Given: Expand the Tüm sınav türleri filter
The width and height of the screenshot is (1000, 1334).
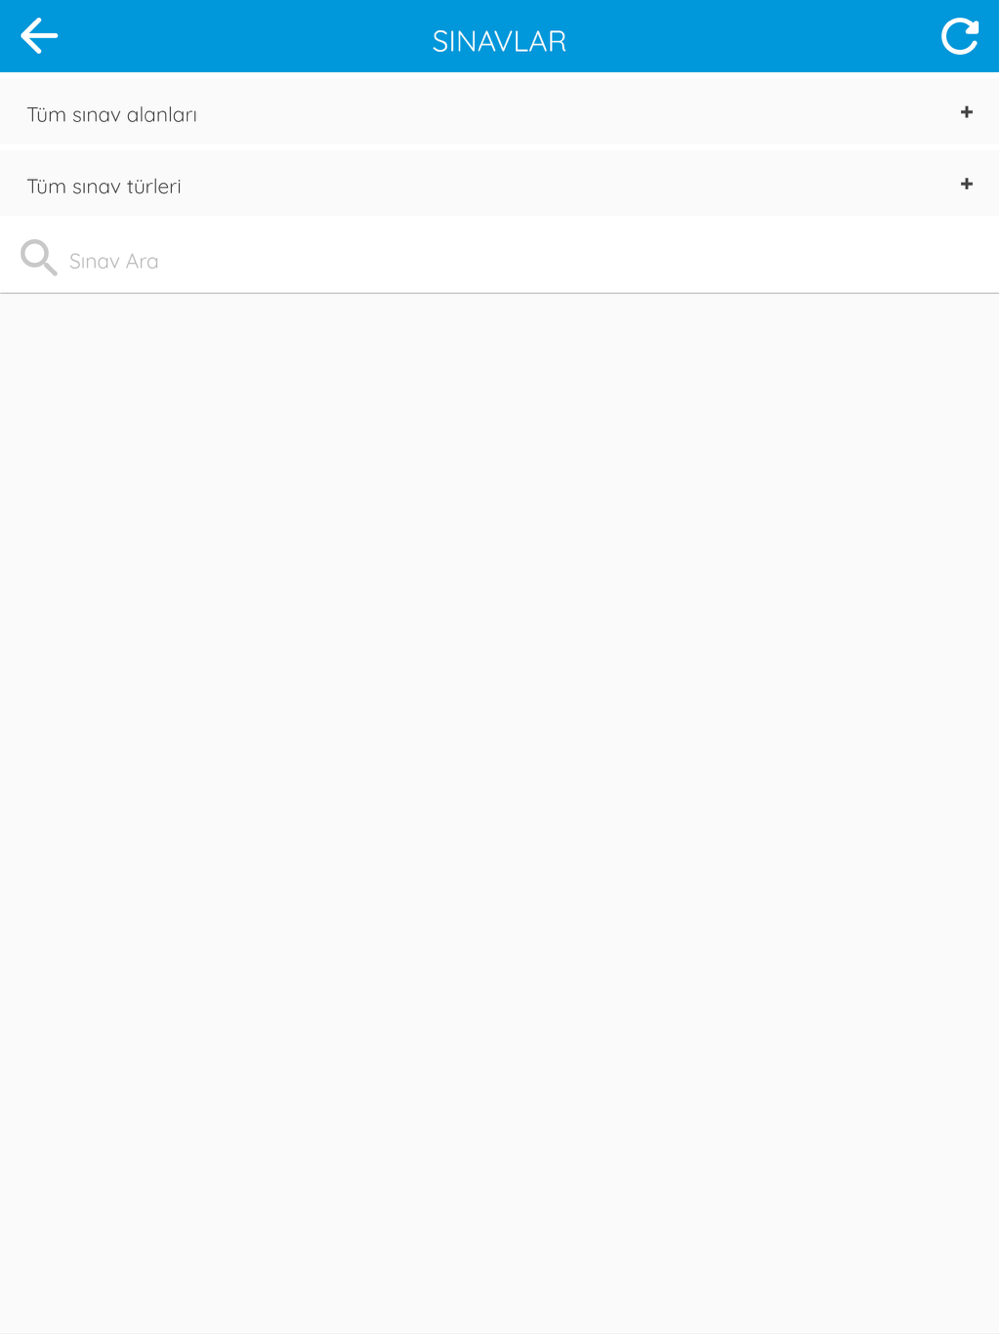Looking at the screenshot, I should (x=500, y=185).
